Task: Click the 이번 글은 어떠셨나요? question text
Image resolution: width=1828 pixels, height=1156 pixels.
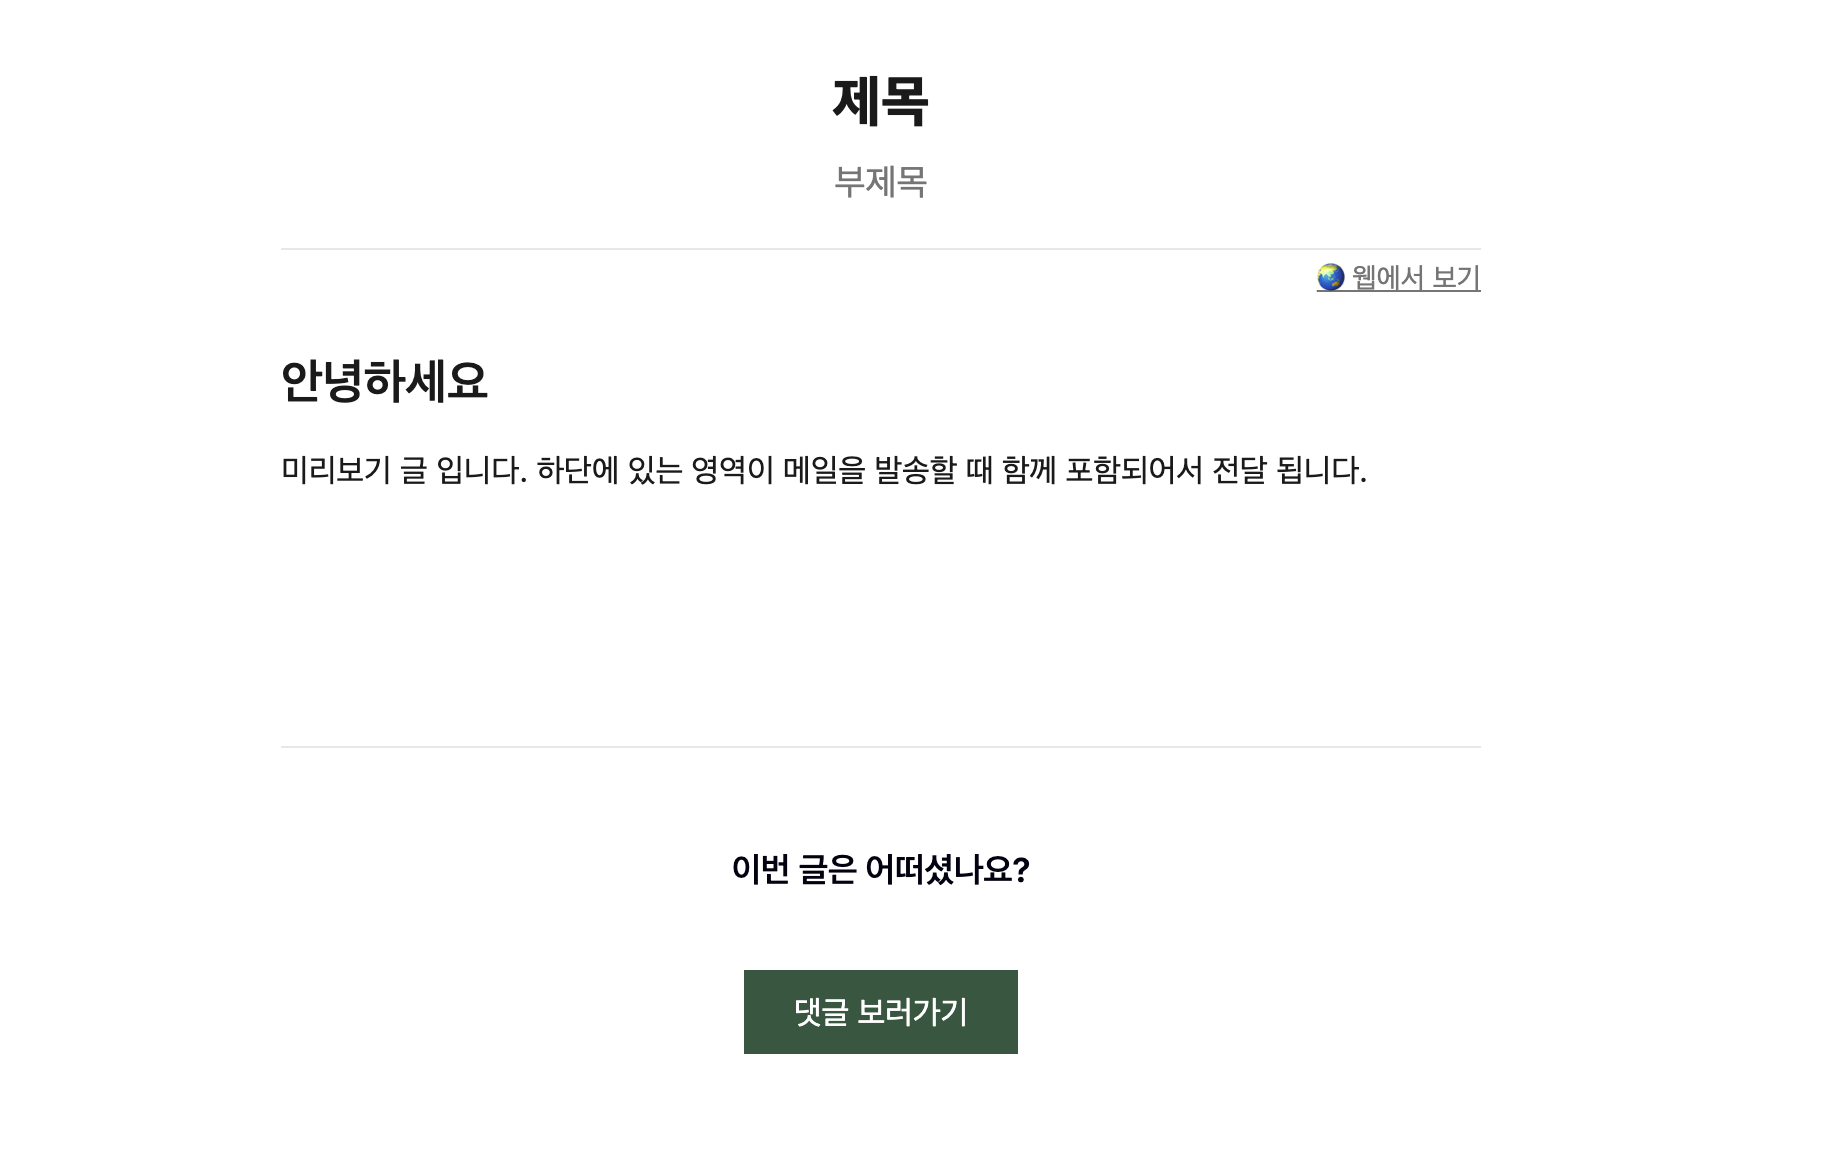Action: pyautogui.click(x=880, y=870)
